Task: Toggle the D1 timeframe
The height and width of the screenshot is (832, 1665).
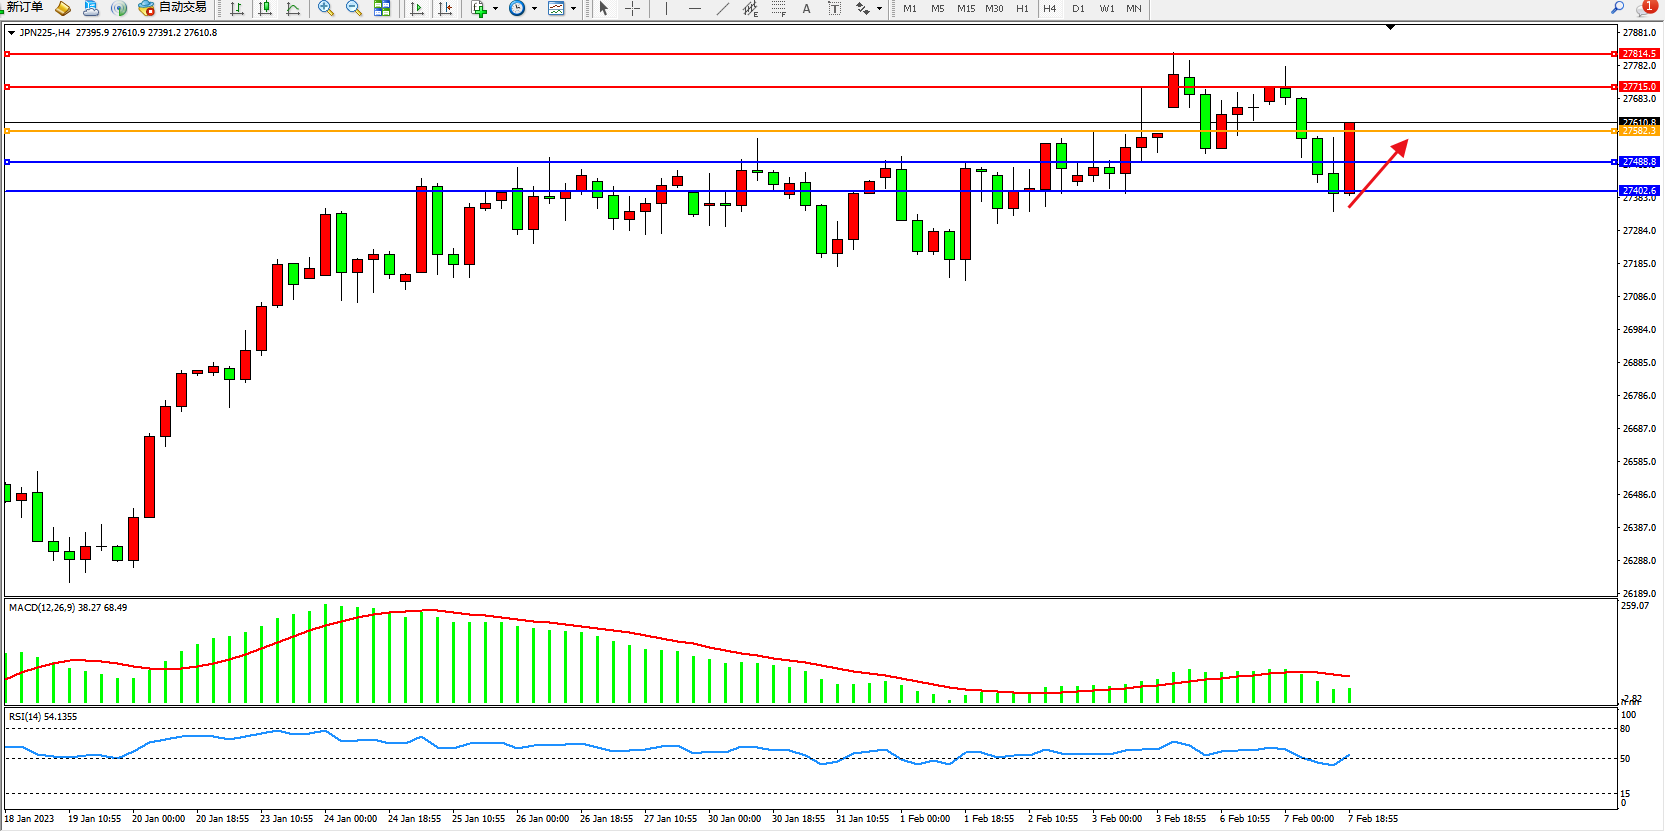Action: (x=1078, y=8)
